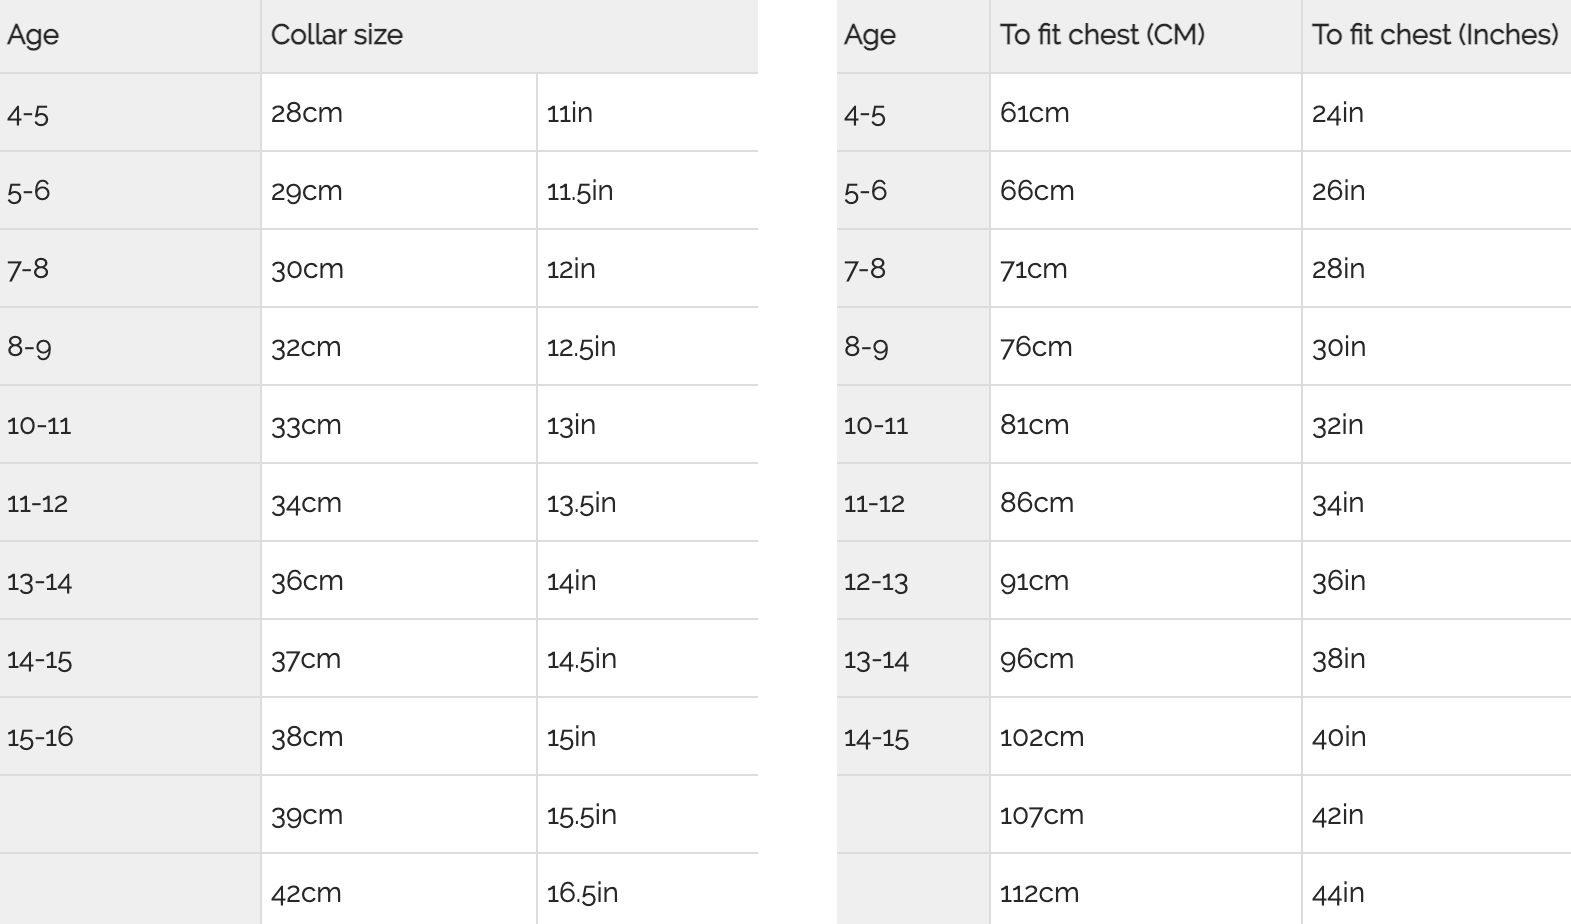Select the Age header in the collar table
1571x924 pixels.
tap(33, 35)
